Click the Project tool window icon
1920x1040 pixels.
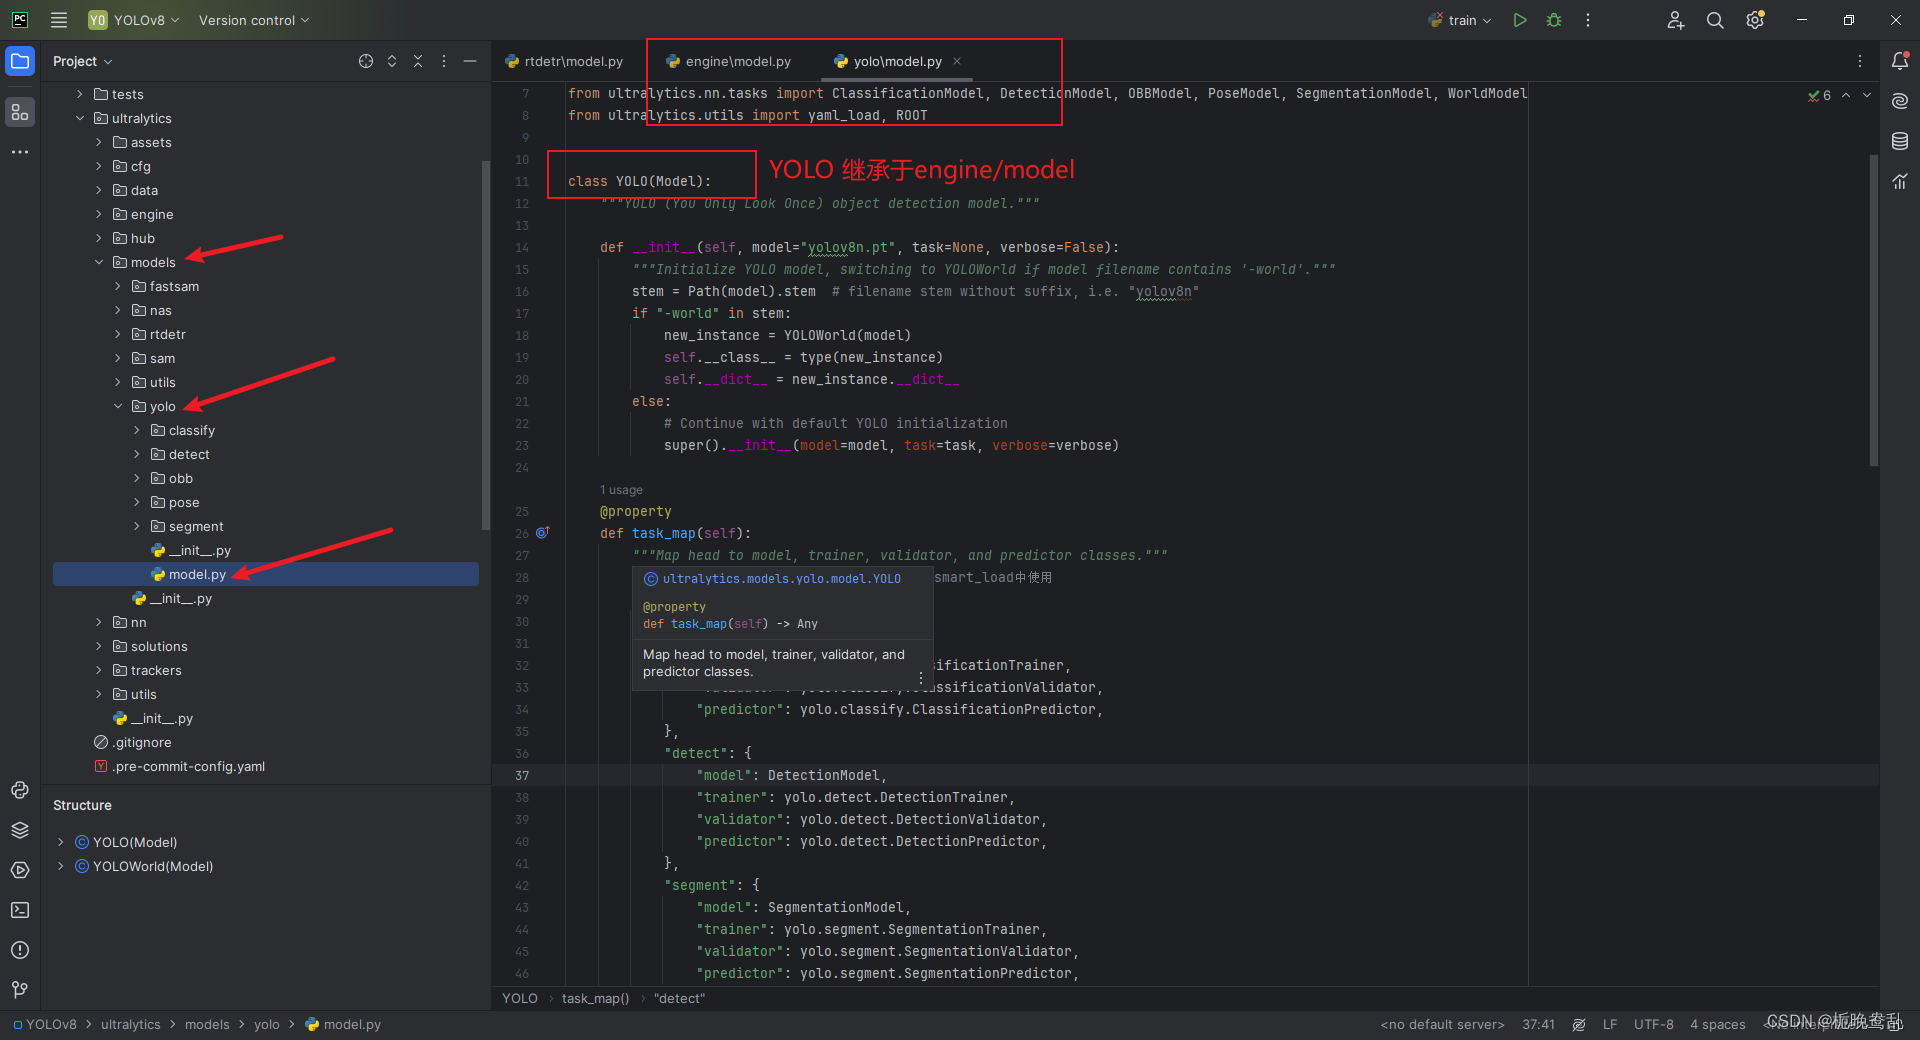20,61
